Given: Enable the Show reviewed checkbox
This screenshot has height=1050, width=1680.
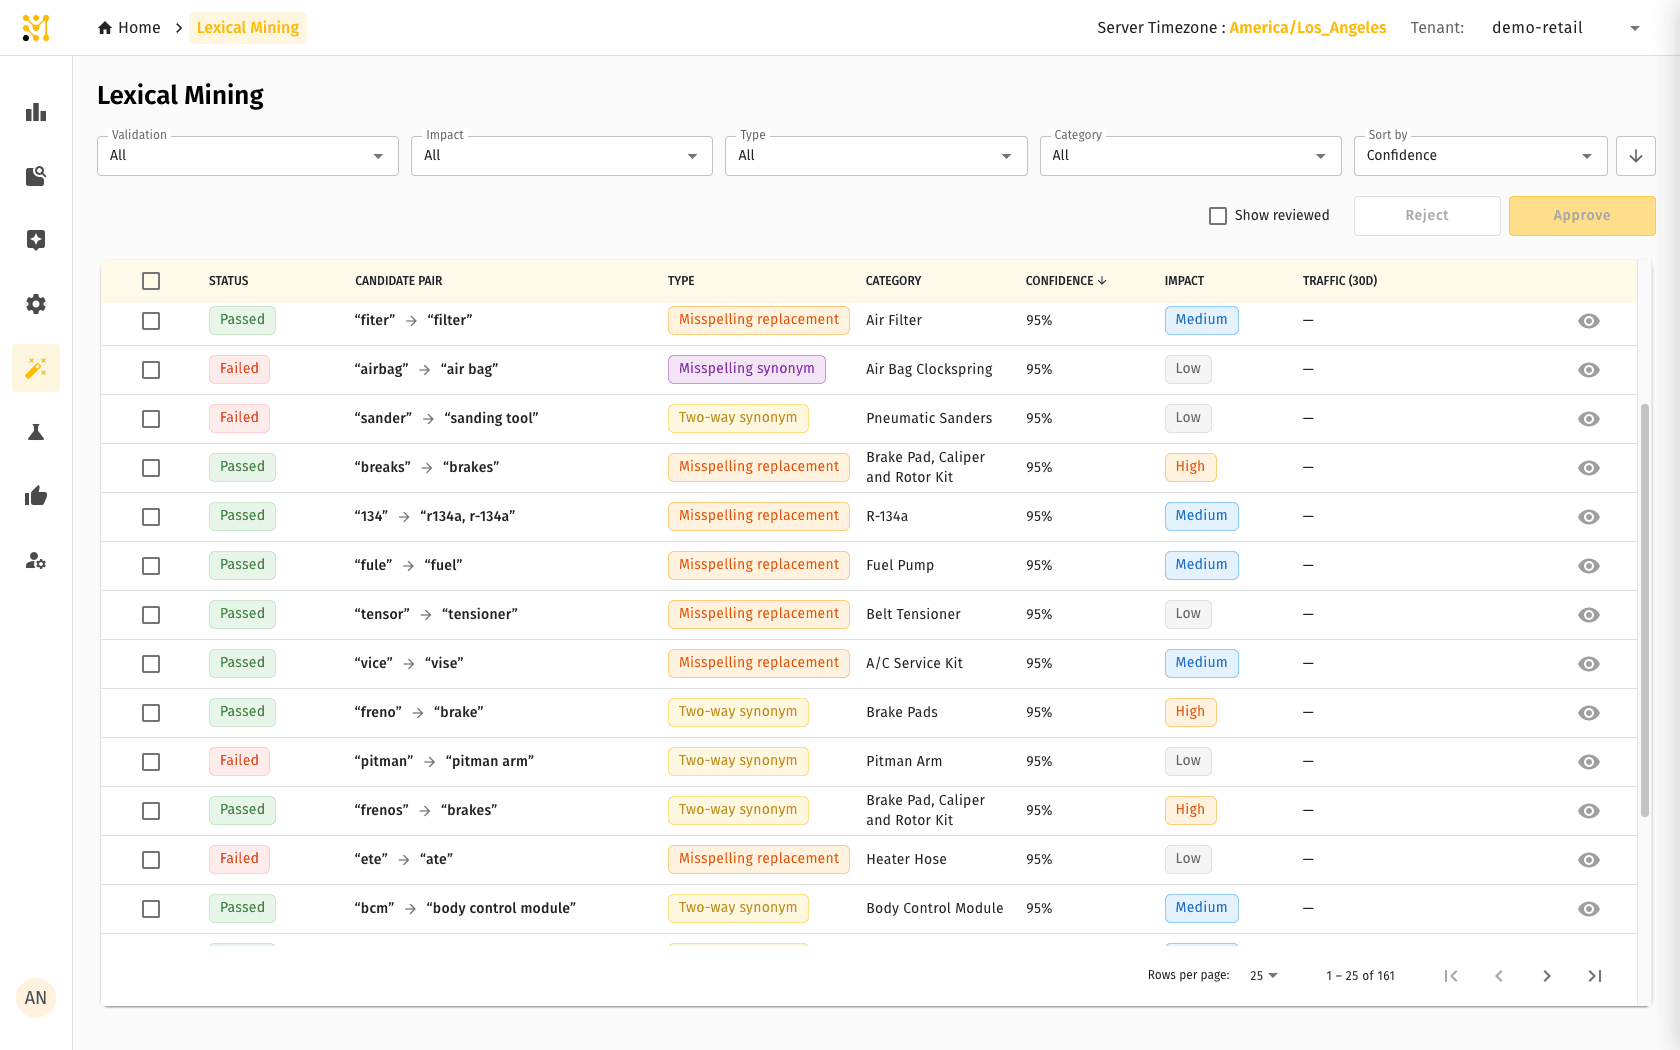Looking at the screenshot, I should (x=1218, y=216).
